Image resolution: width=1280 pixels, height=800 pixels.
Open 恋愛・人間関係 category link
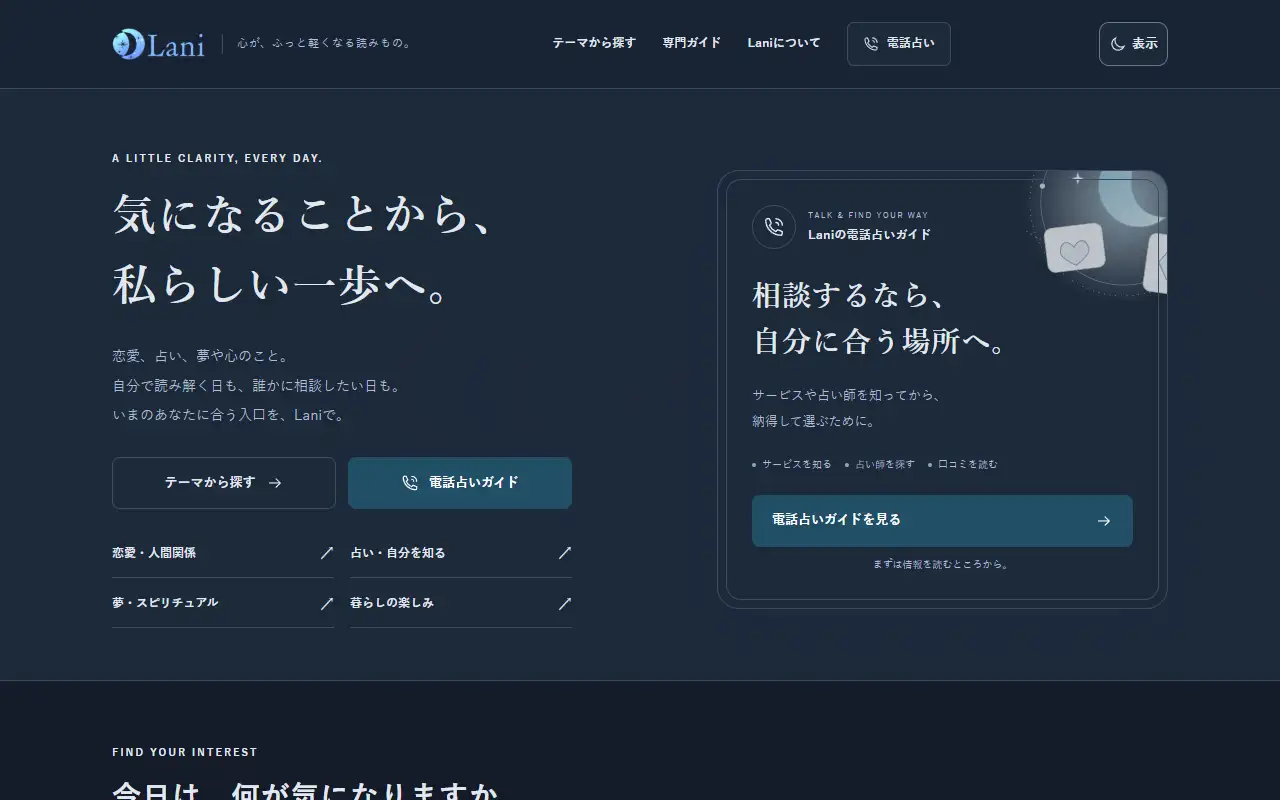(x=223, y=553)
